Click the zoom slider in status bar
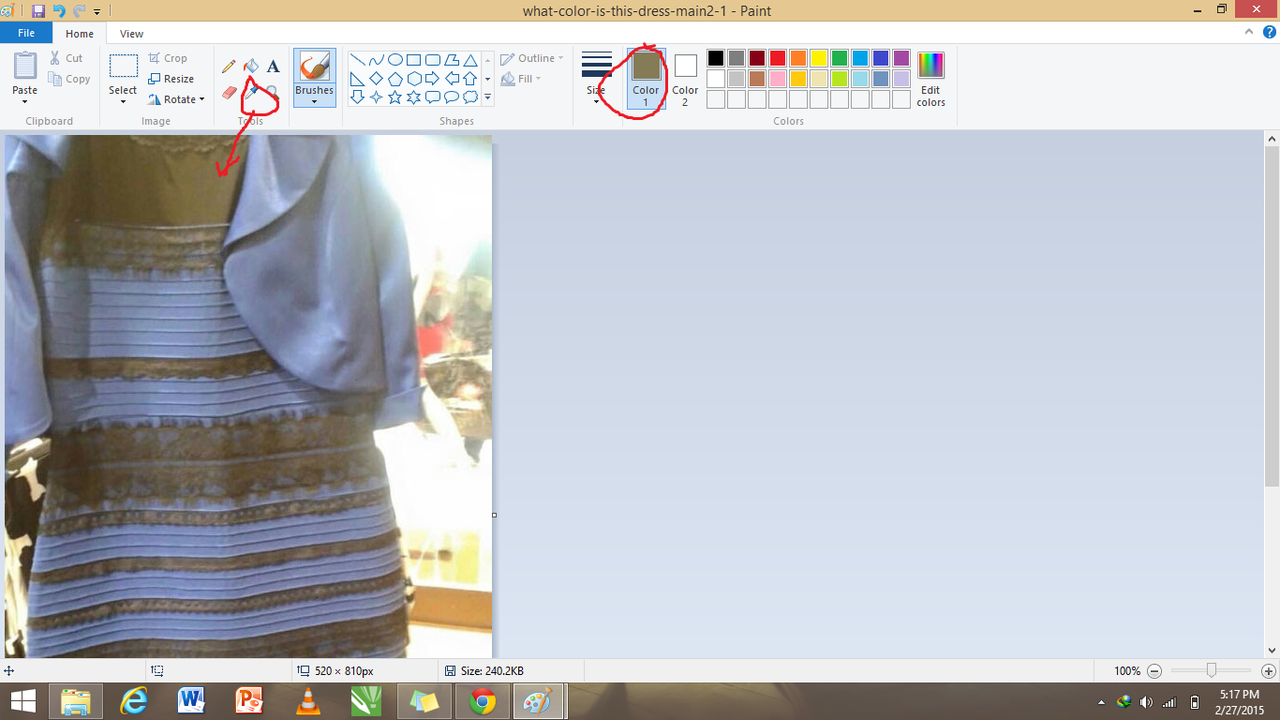1280x720 pixels. coord(1211,671)
